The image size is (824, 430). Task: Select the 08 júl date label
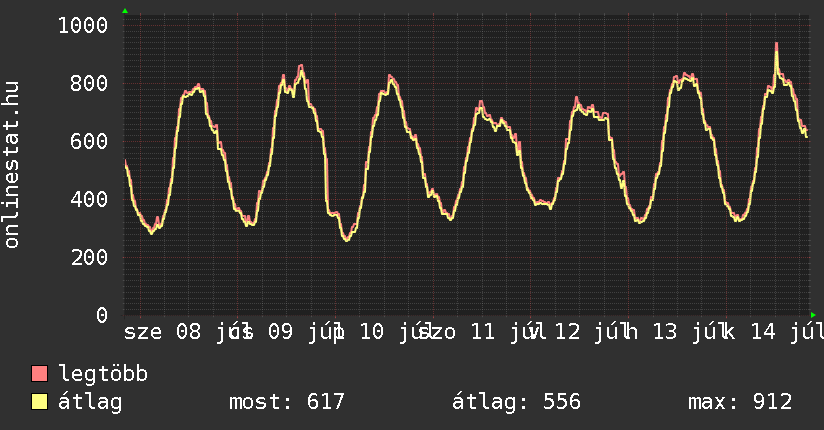[208, 332]
